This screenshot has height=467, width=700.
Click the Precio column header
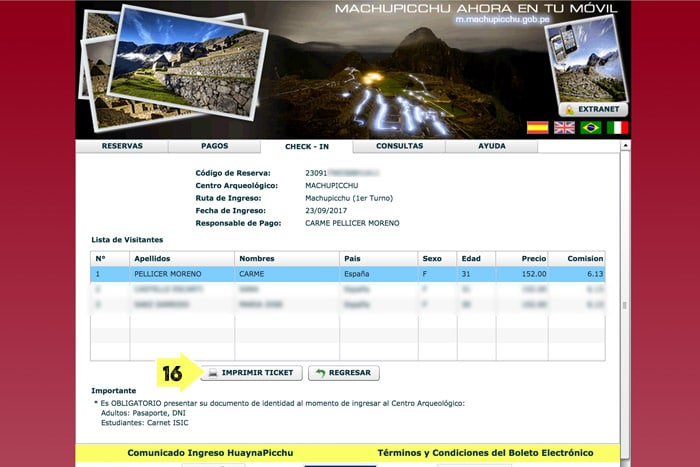pos(522,259)
